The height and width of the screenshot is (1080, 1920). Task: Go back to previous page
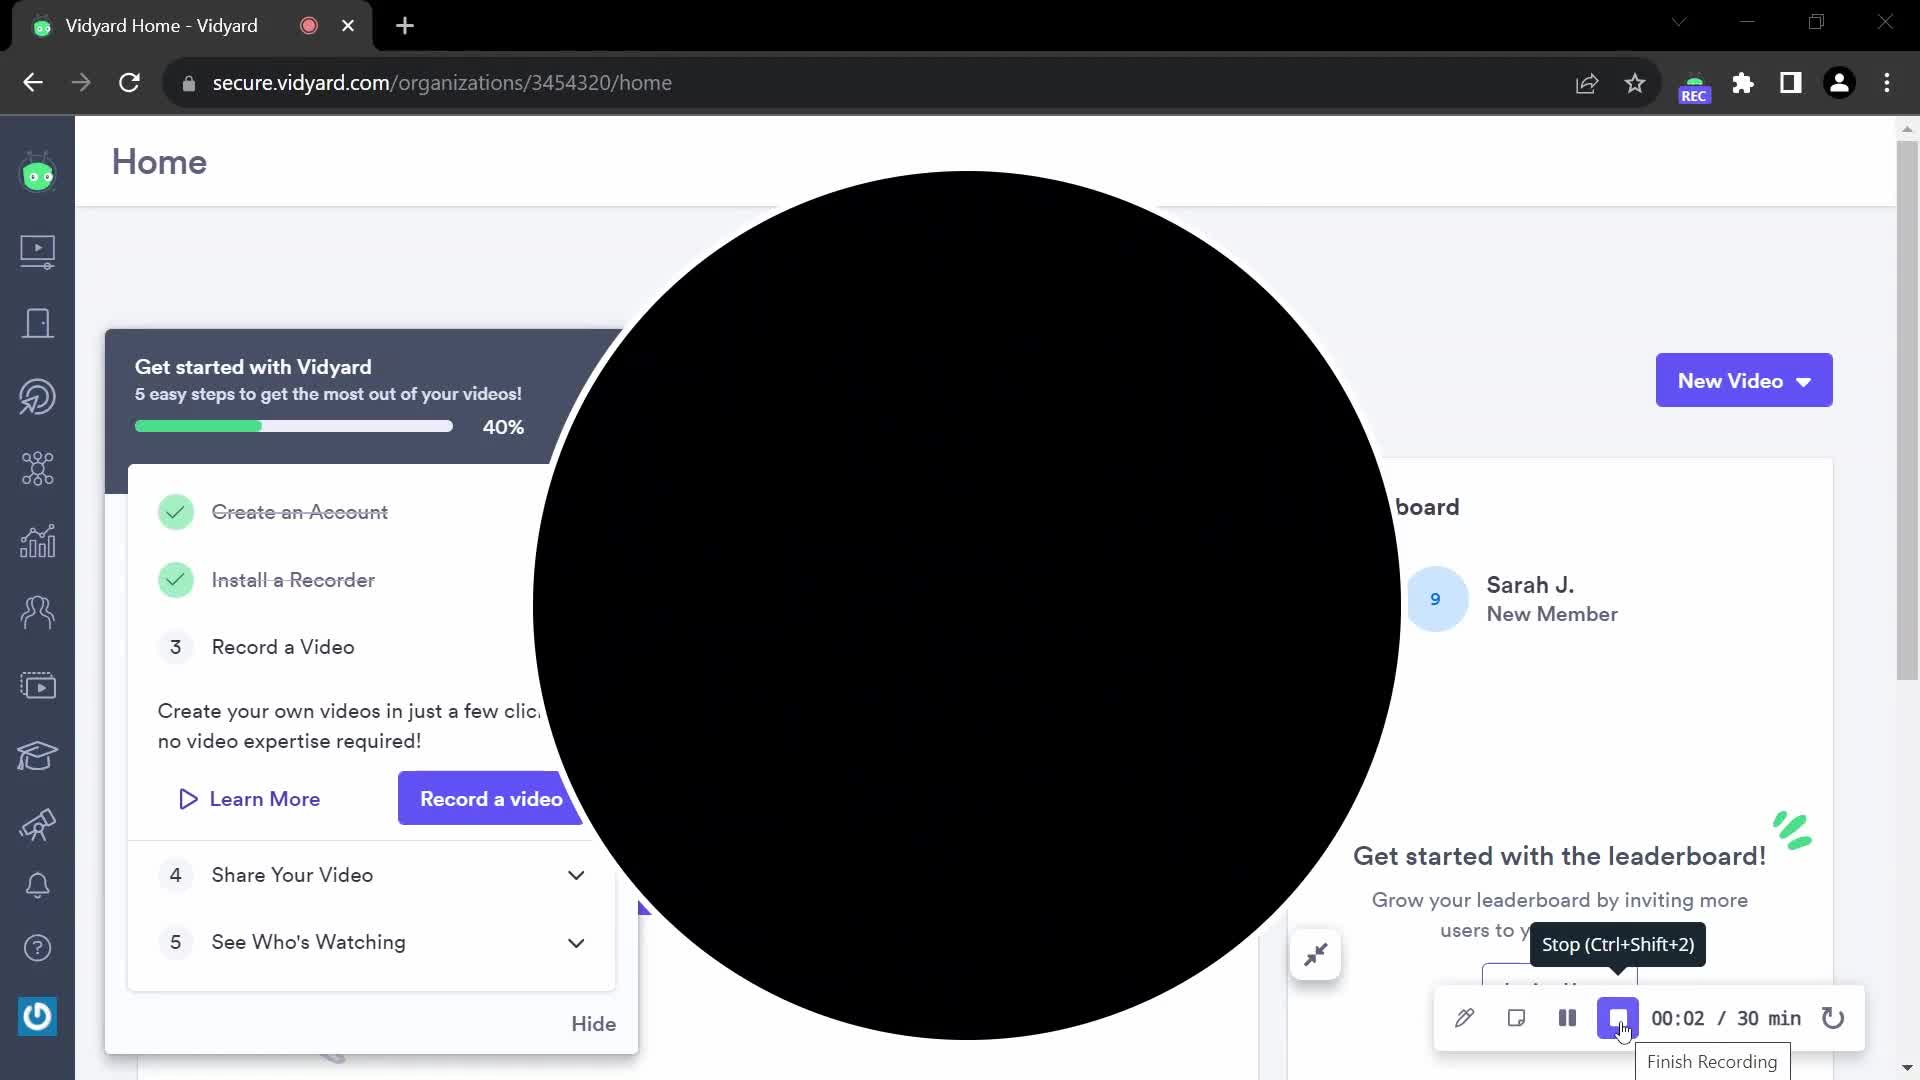tap(33, 83)
